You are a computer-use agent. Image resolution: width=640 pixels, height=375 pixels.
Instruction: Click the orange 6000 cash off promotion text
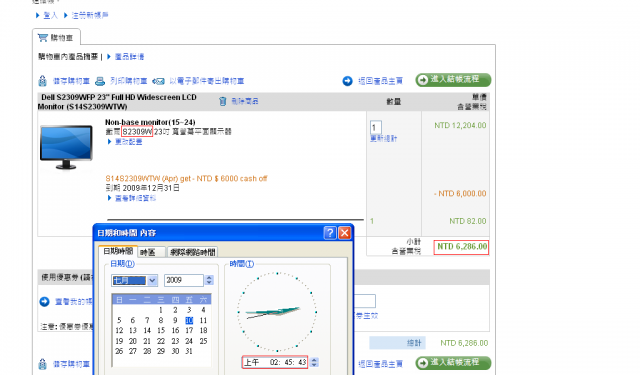point(186,179)
